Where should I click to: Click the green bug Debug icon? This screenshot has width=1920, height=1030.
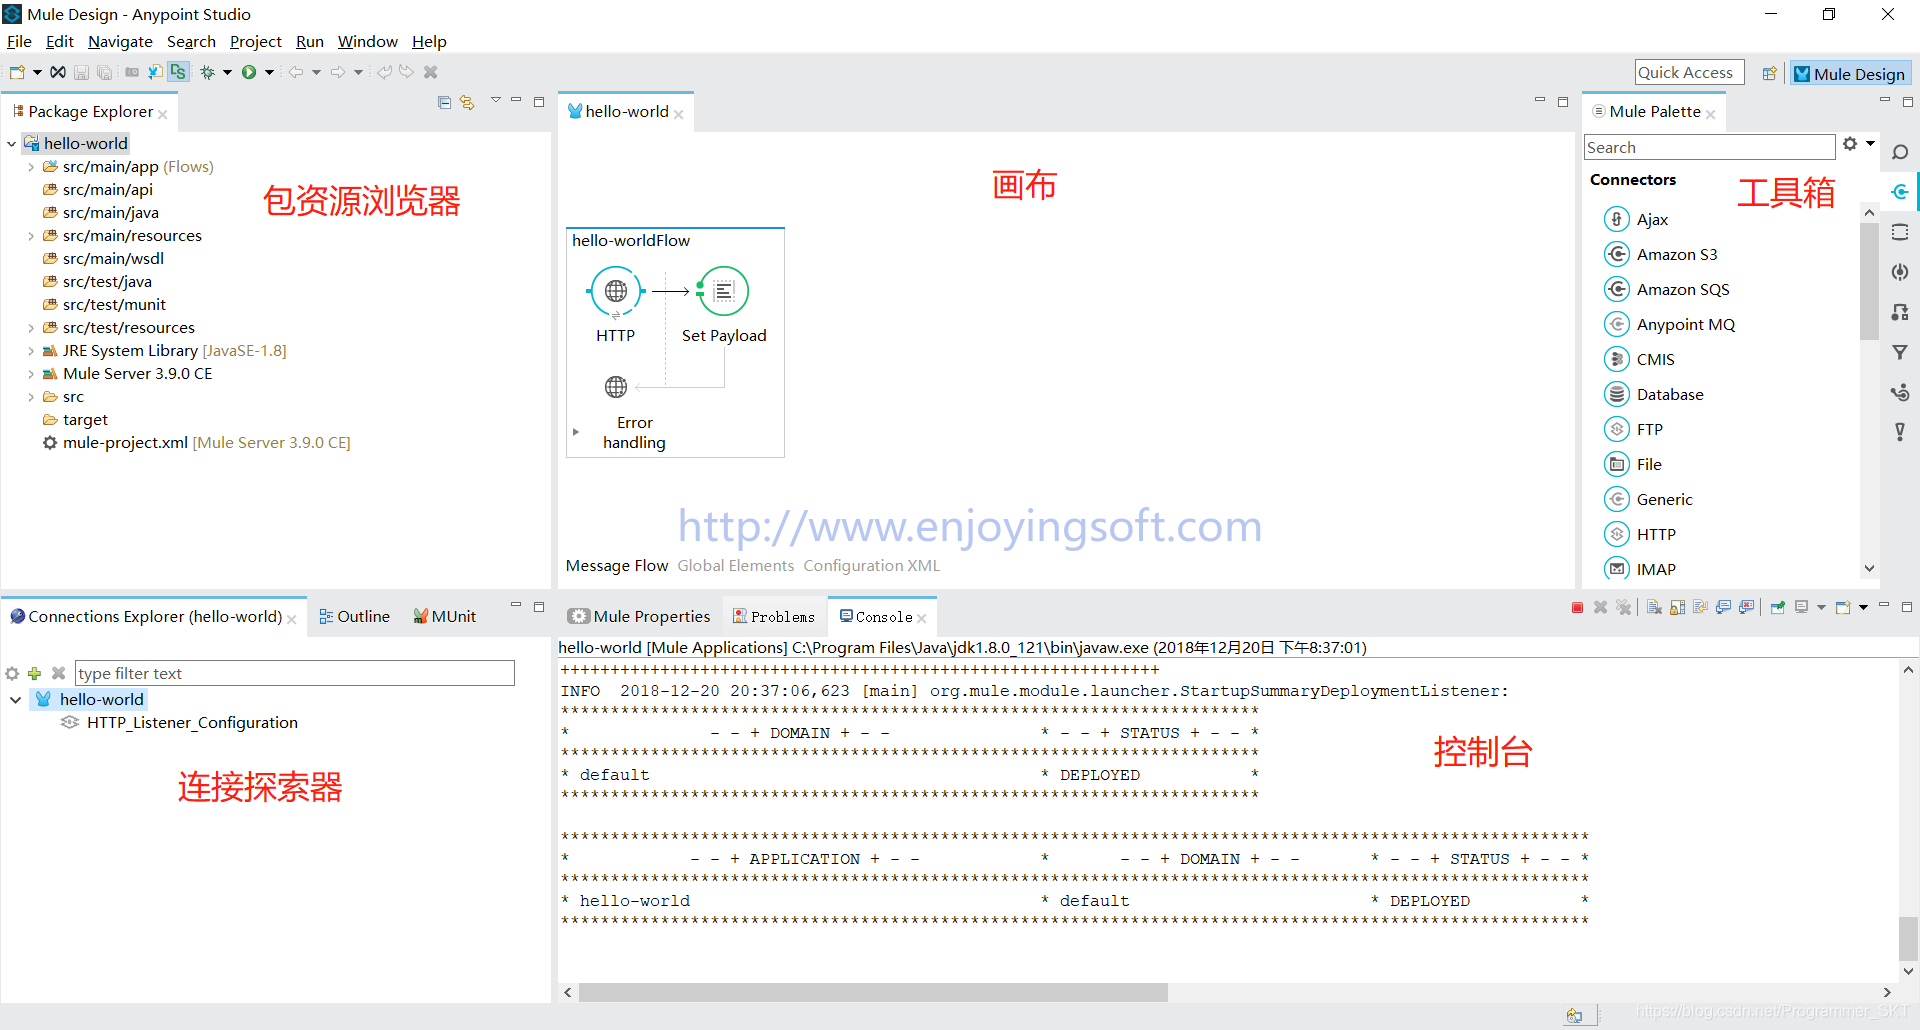coord(208,72)
